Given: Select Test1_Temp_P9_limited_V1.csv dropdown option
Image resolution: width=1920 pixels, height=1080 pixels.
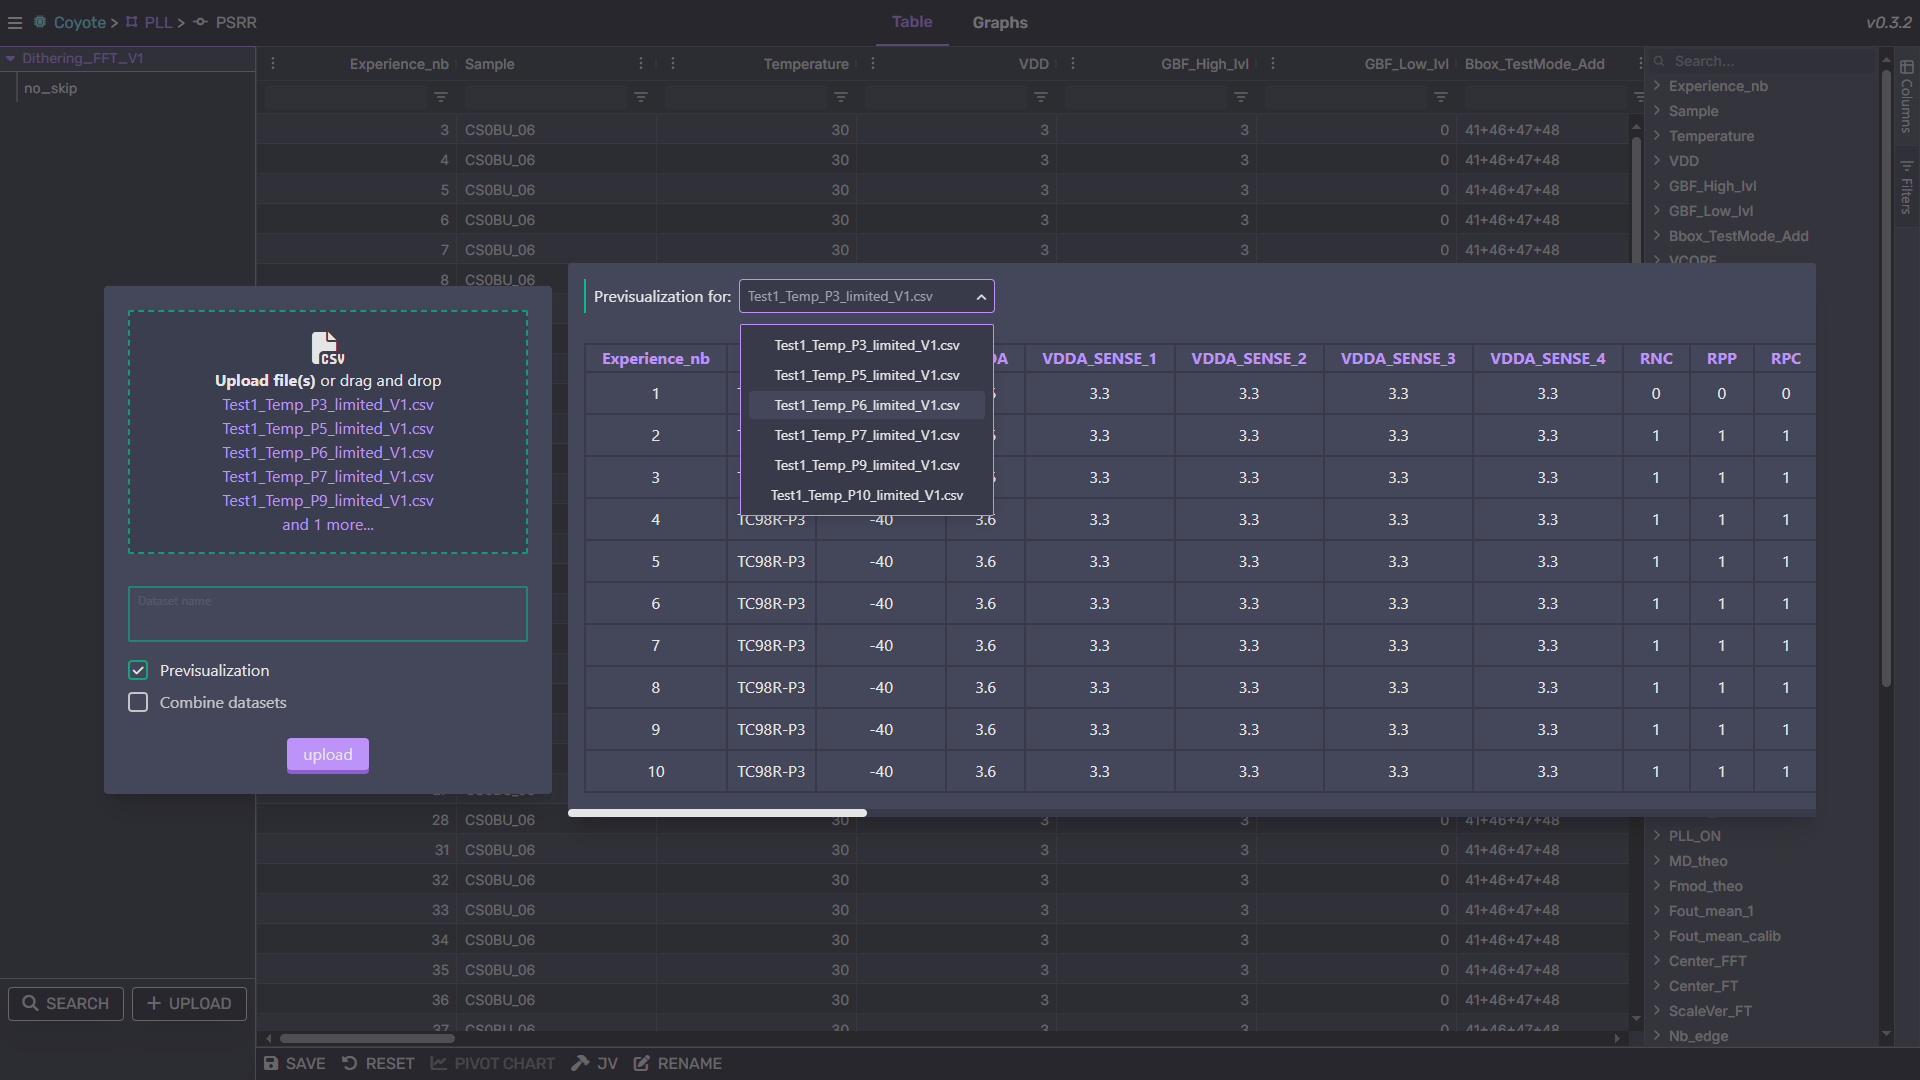Looking at the screenshot, I should (867, 465).
